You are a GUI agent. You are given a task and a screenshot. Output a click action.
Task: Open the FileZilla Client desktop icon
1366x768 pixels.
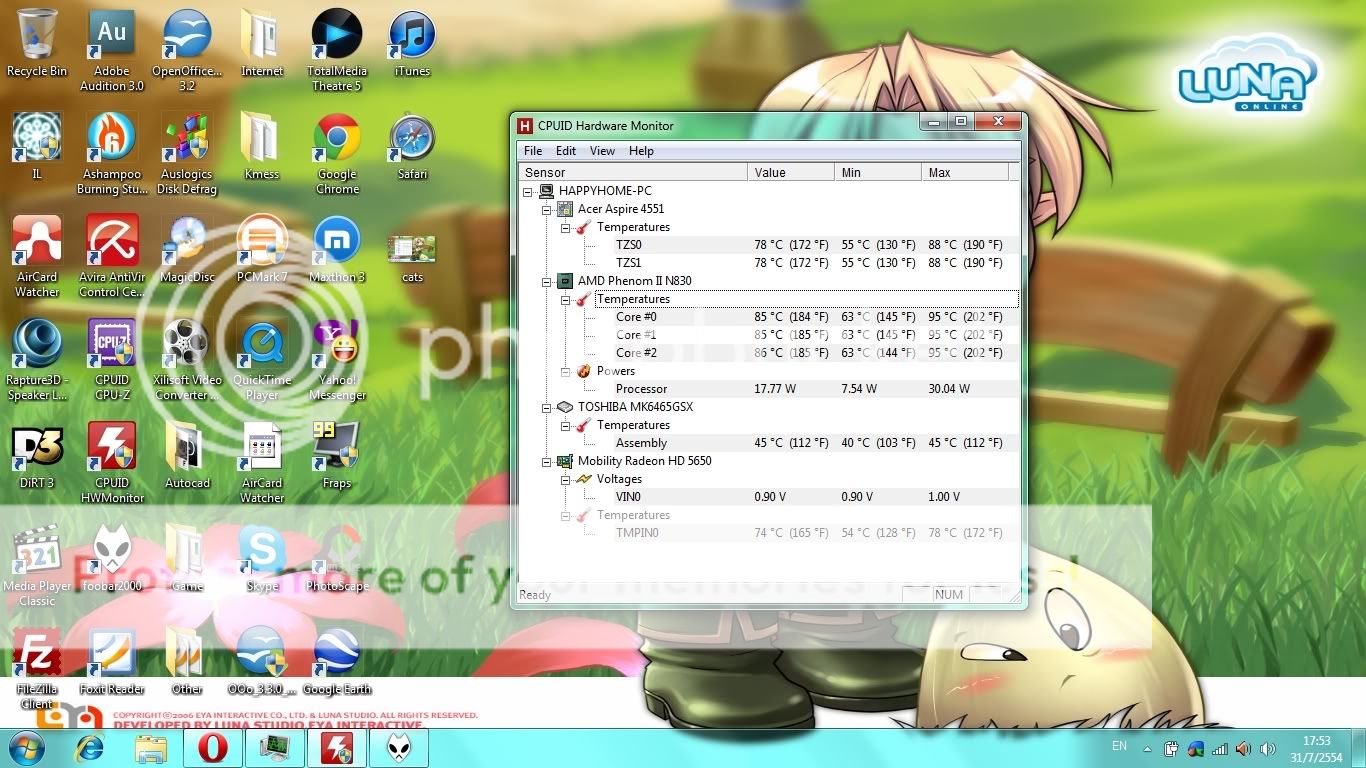tap(37, 655)
